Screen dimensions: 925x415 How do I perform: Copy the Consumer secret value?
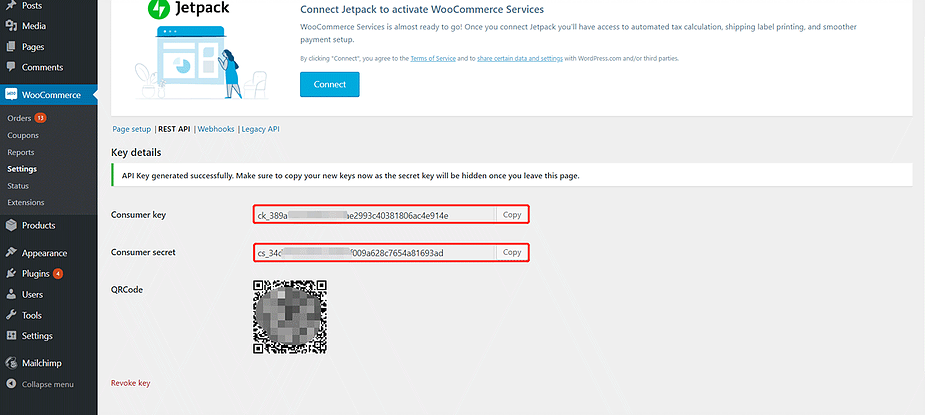pos(511,252)
